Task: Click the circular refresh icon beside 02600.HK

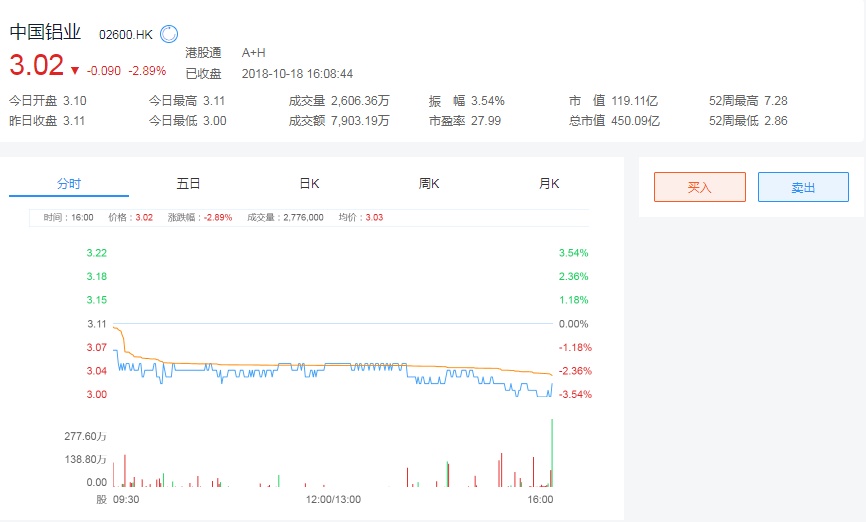Action: coord(168,34)
